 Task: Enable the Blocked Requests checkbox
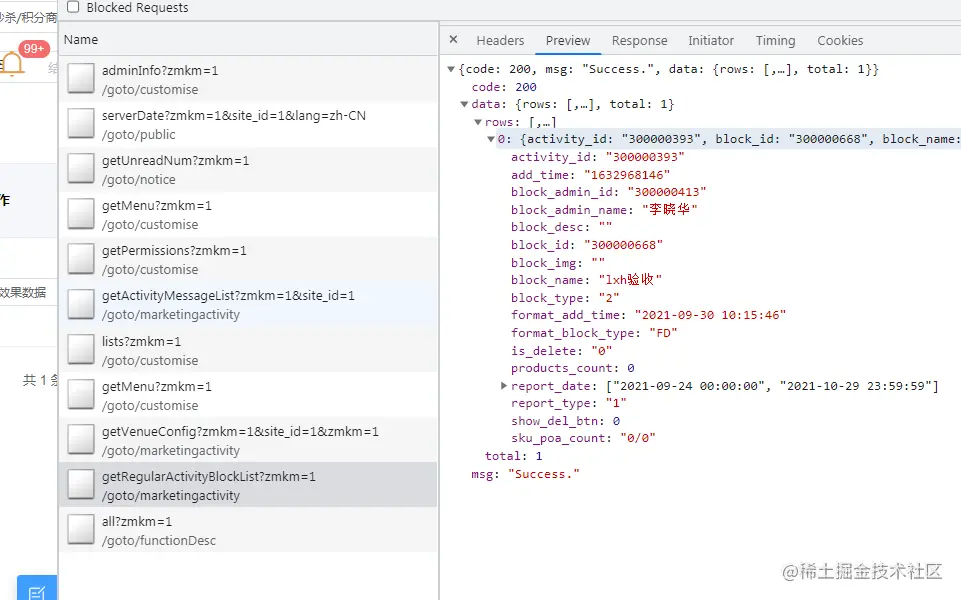click(73, 7)
